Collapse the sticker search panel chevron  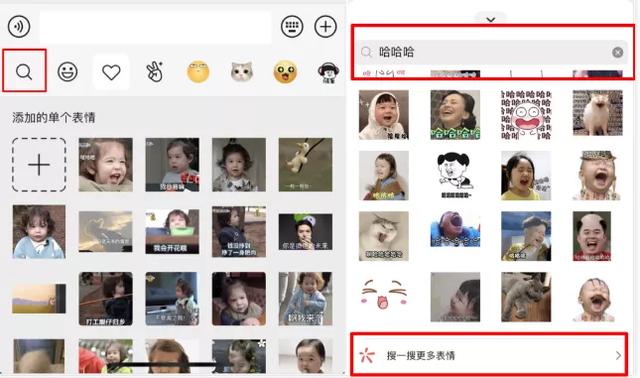click(491, 19)
